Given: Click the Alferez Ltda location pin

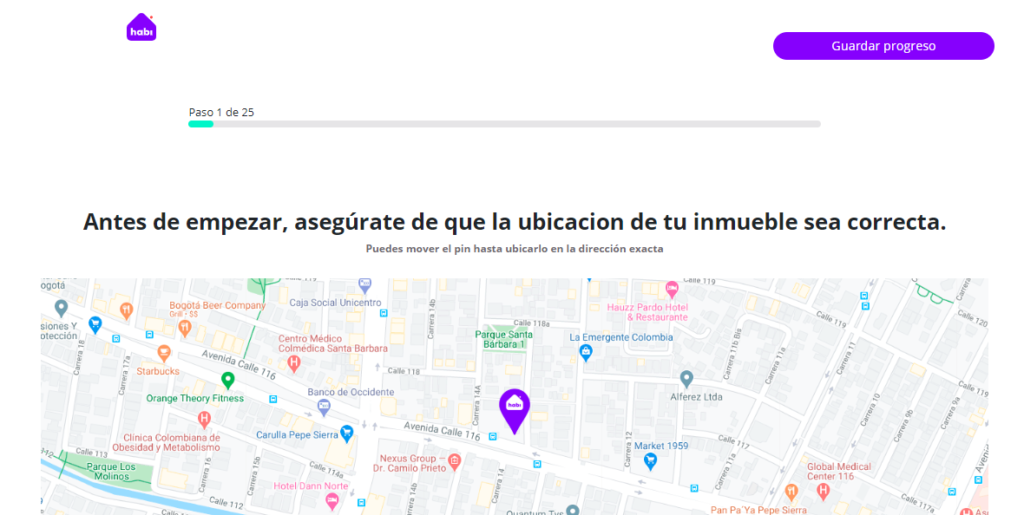Looking at the screenshot, I should coord(686,379).
